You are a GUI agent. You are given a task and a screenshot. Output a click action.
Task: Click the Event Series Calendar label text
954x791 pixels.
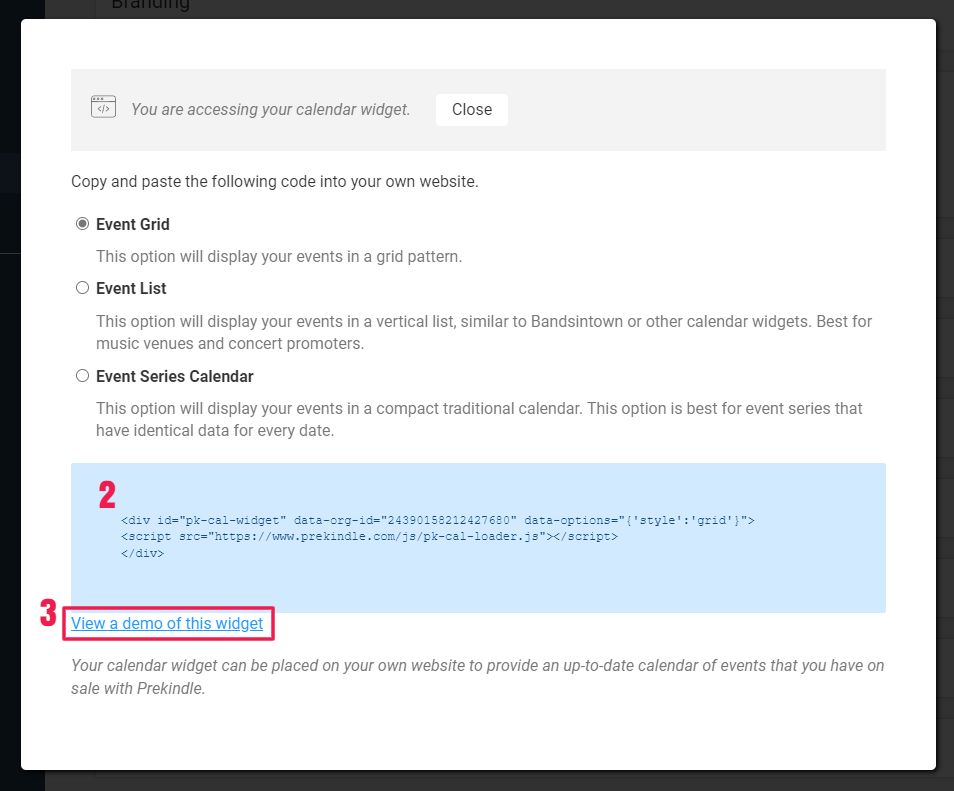pos(175,377)
